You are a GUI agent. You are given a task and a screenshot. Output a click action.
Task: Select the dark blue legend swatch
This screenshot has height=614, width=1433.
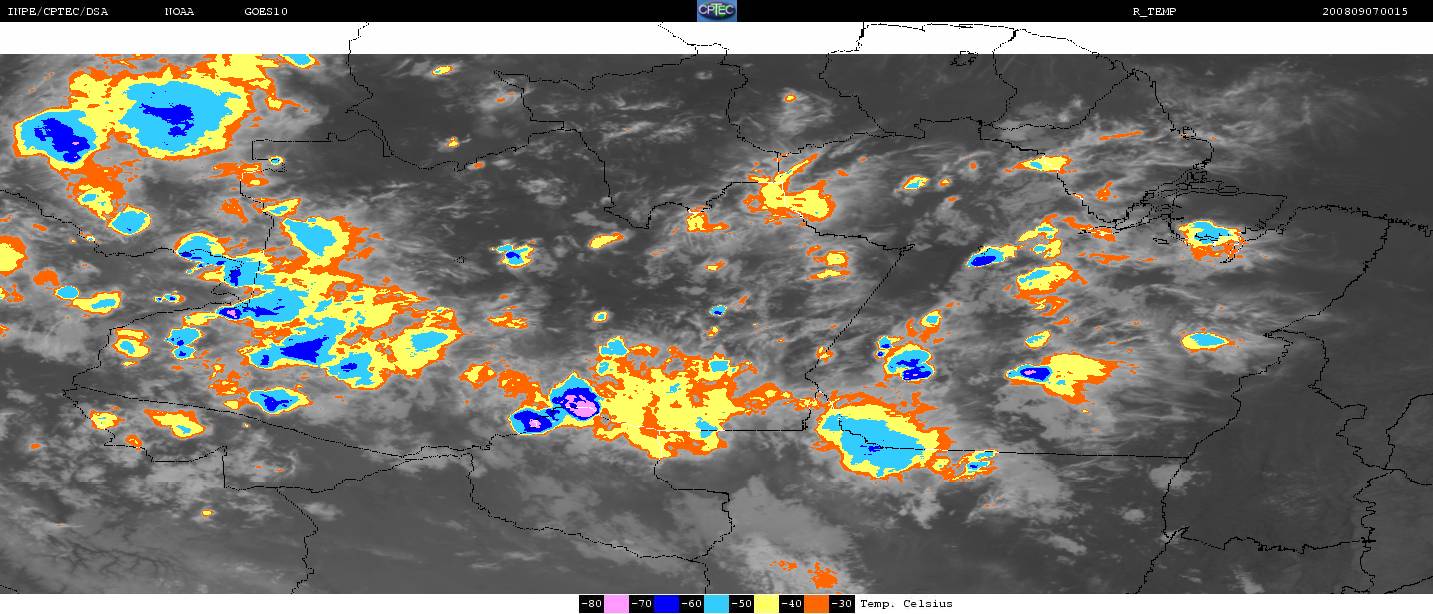coord(666,604)
